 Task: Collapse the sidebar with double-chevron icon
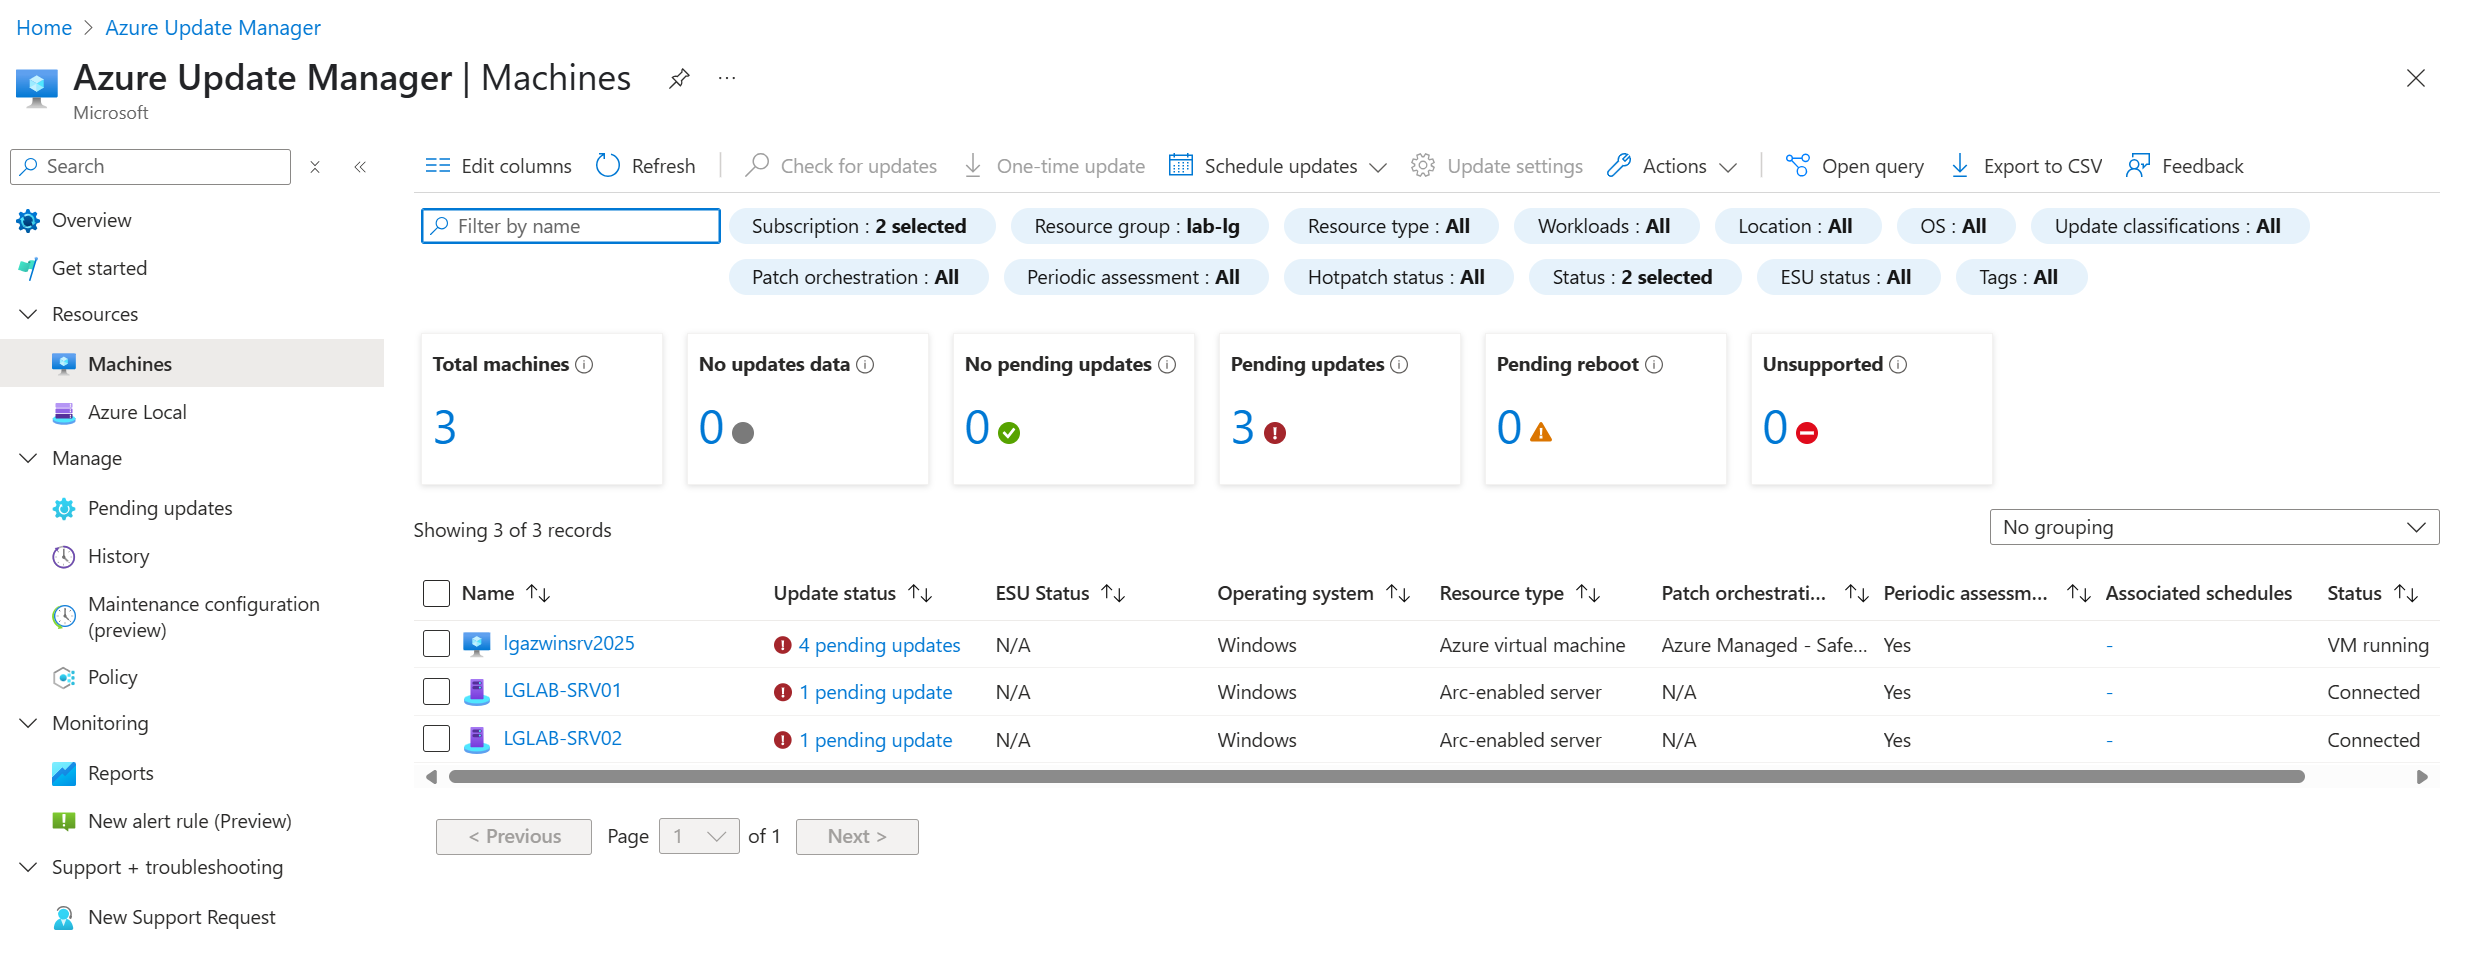pos(360,167)
